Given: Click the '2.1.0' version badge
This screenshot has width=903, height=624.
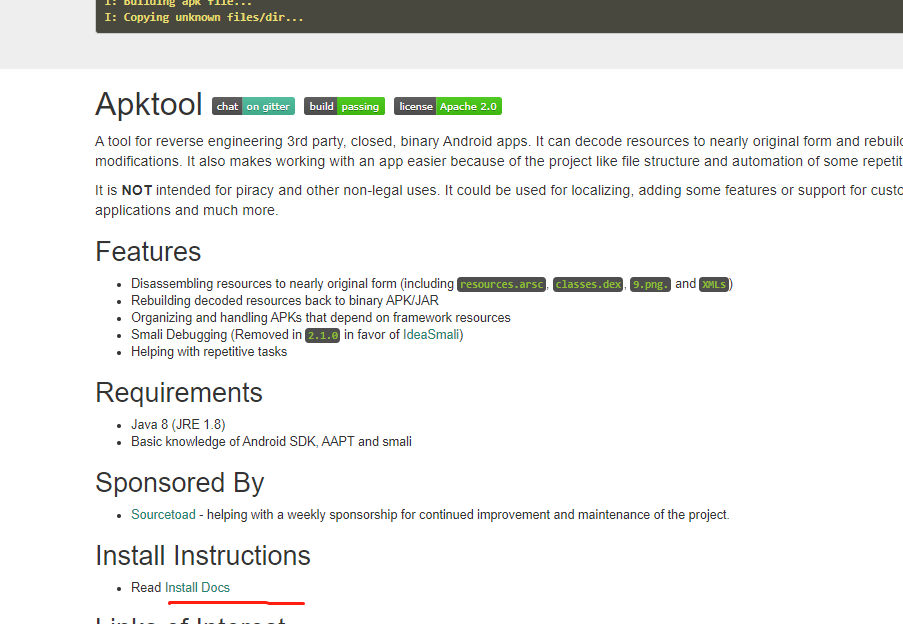Looking at the screenshot, I should click(x=322, y=334).
